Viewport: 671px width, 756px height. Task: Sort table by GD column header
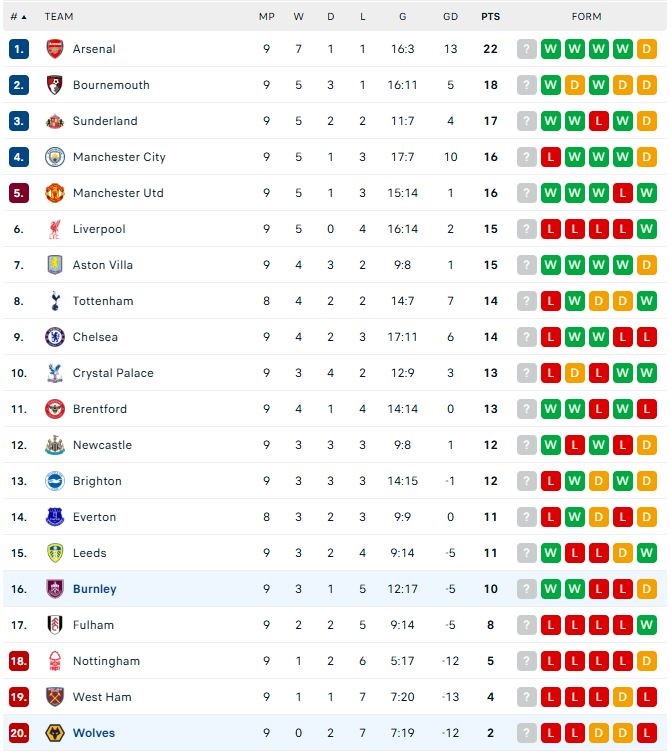coord(450,17)
